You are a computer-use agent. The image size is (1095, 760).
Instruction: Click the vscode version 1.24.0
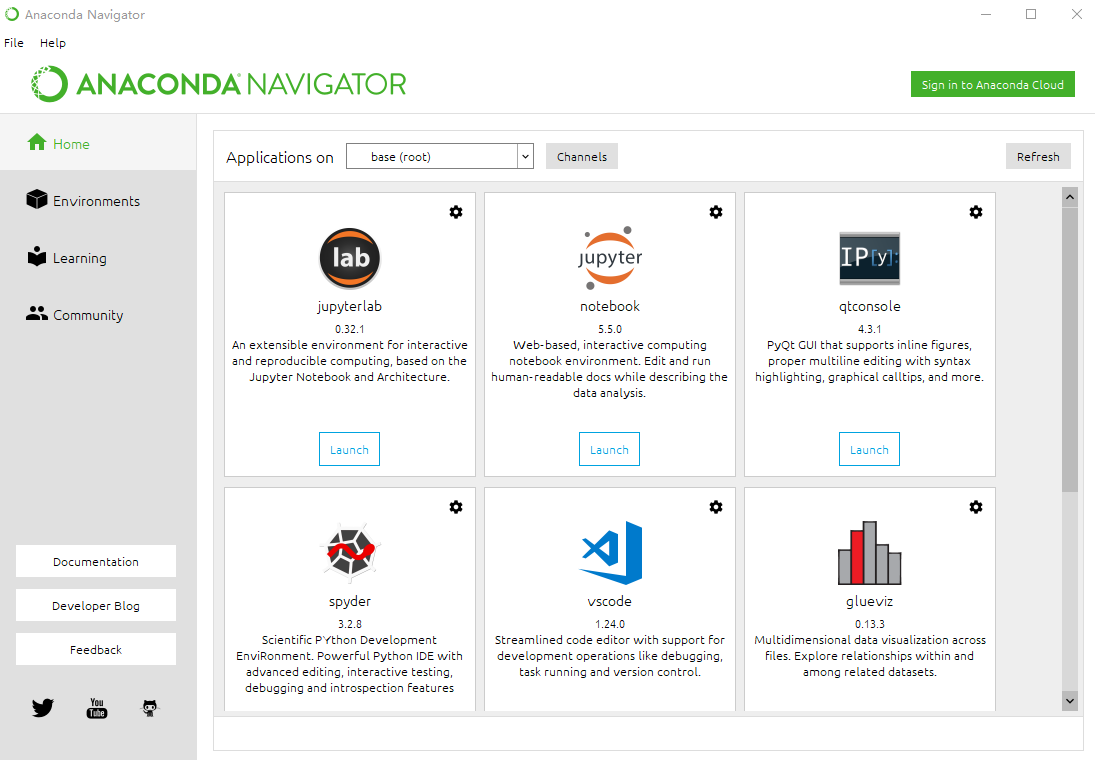610,624
